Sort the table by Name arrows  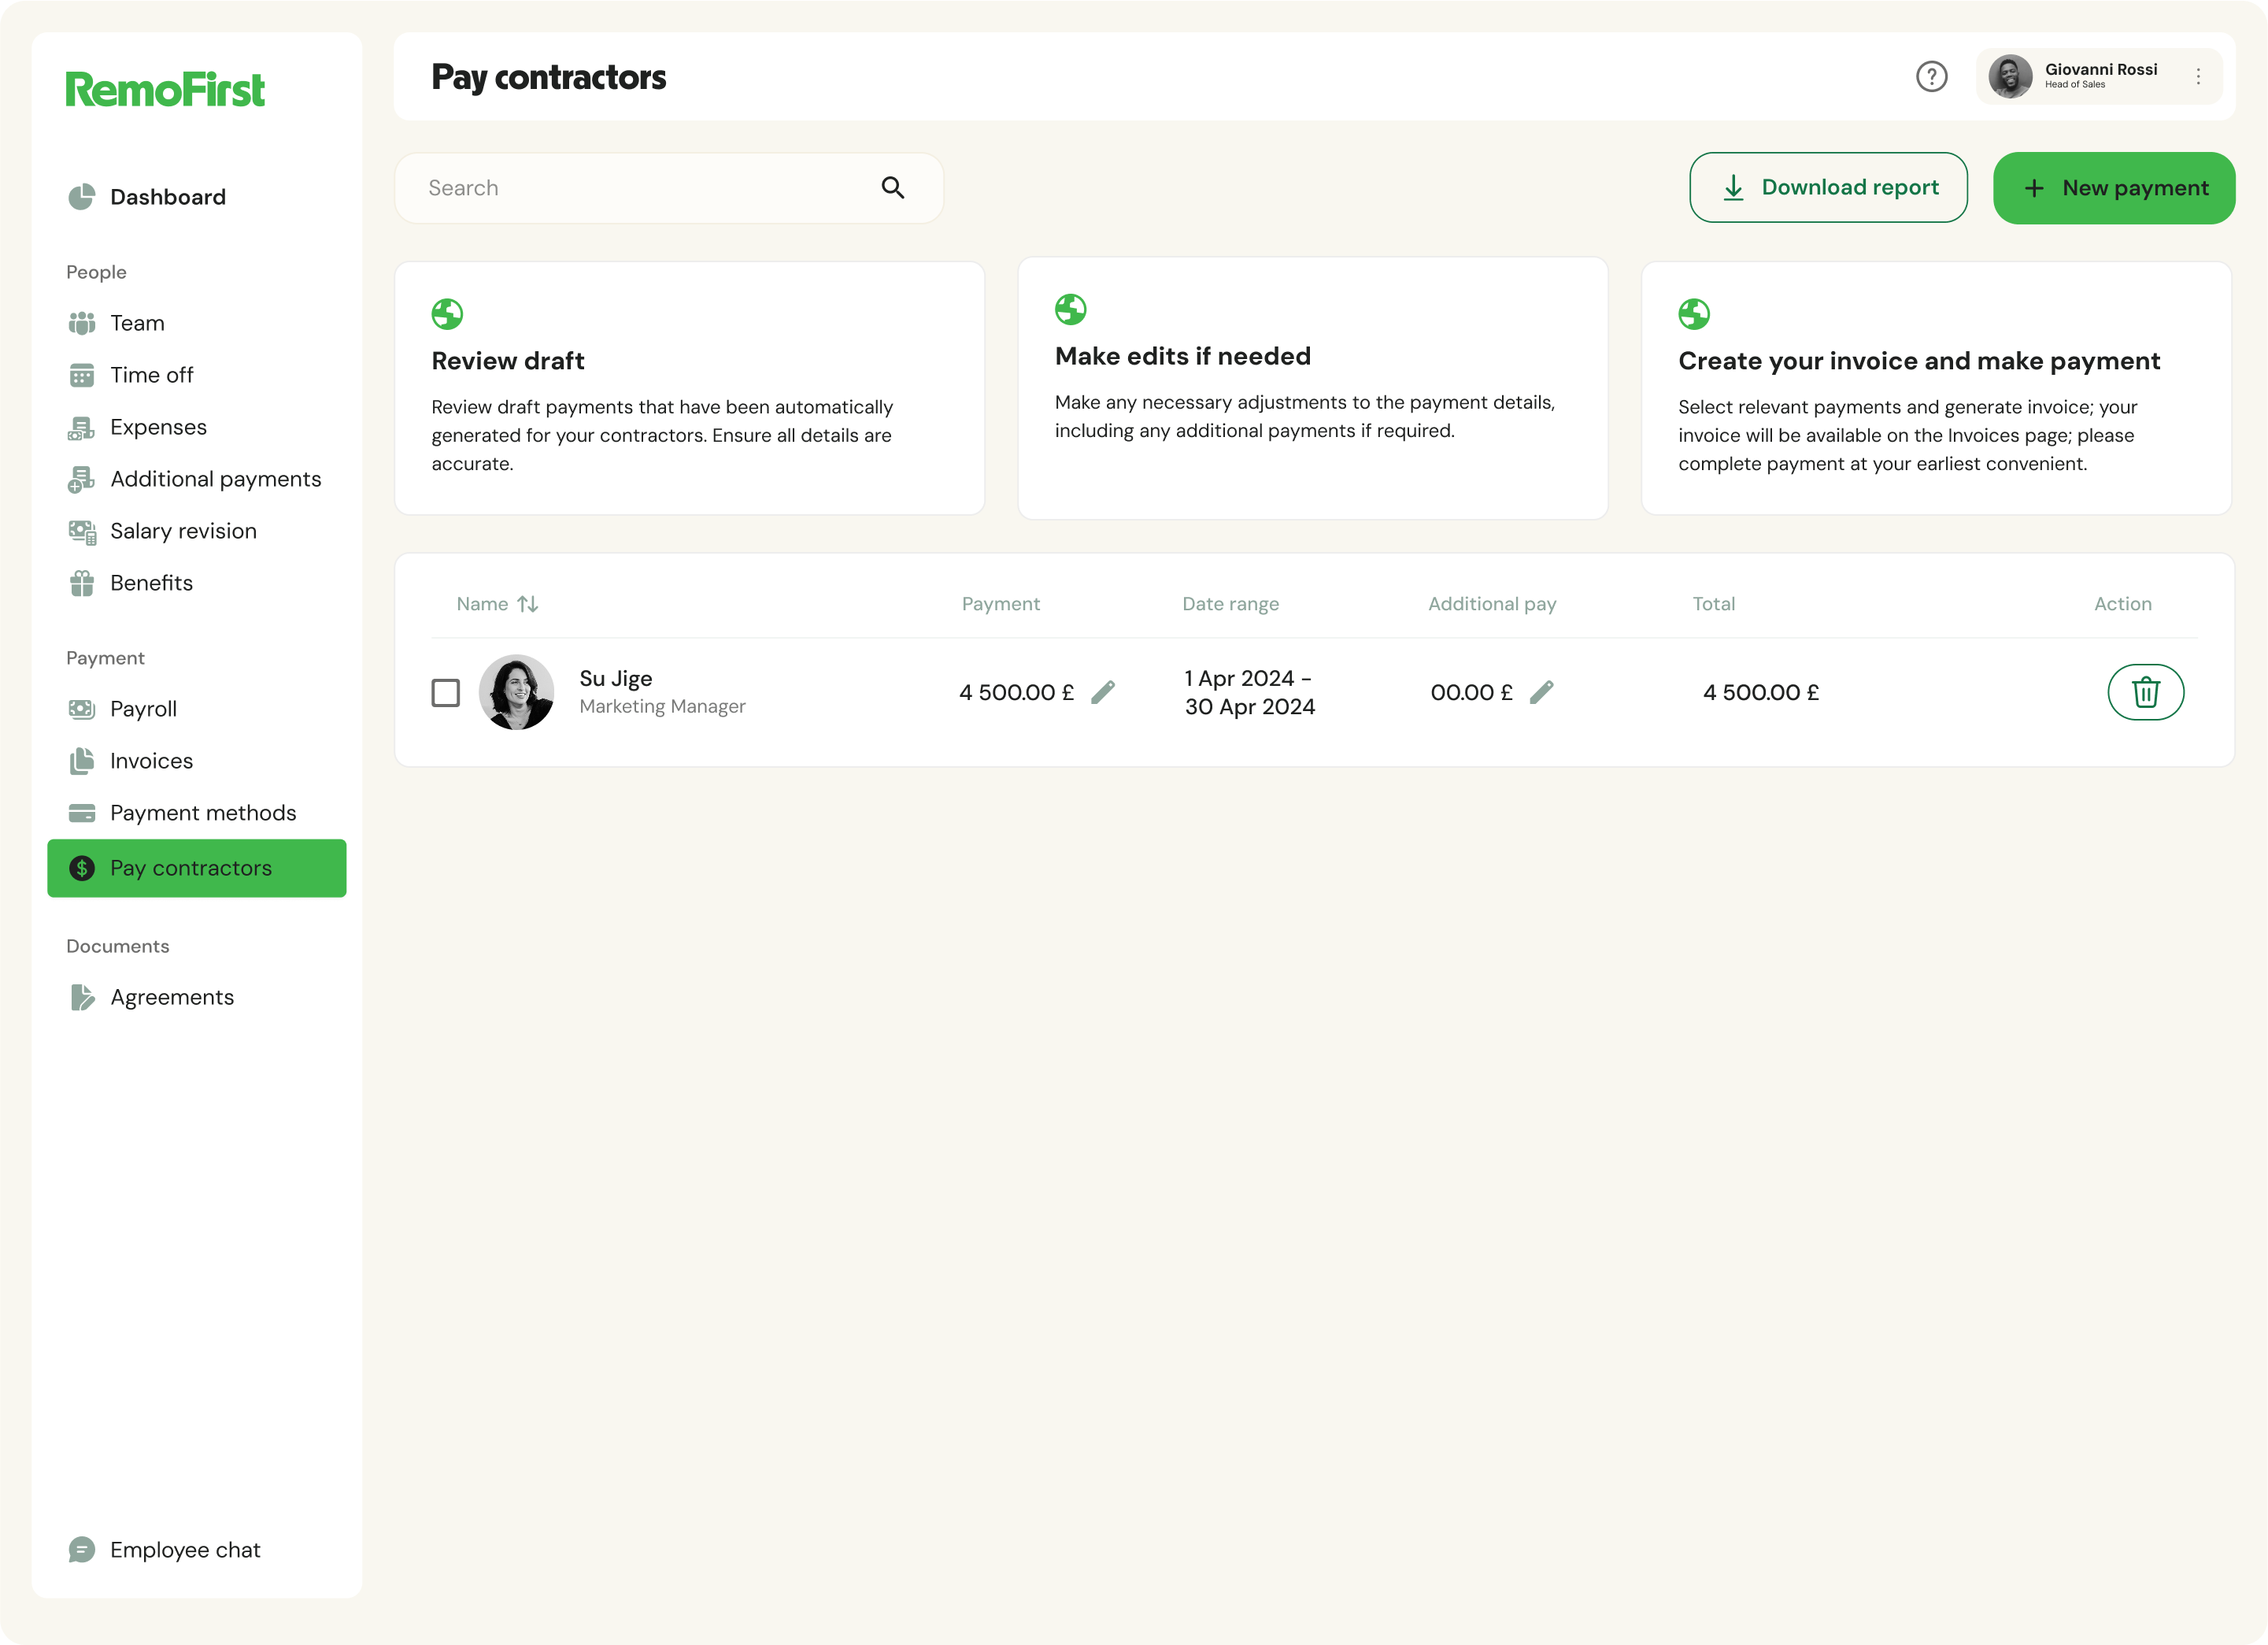528,604
